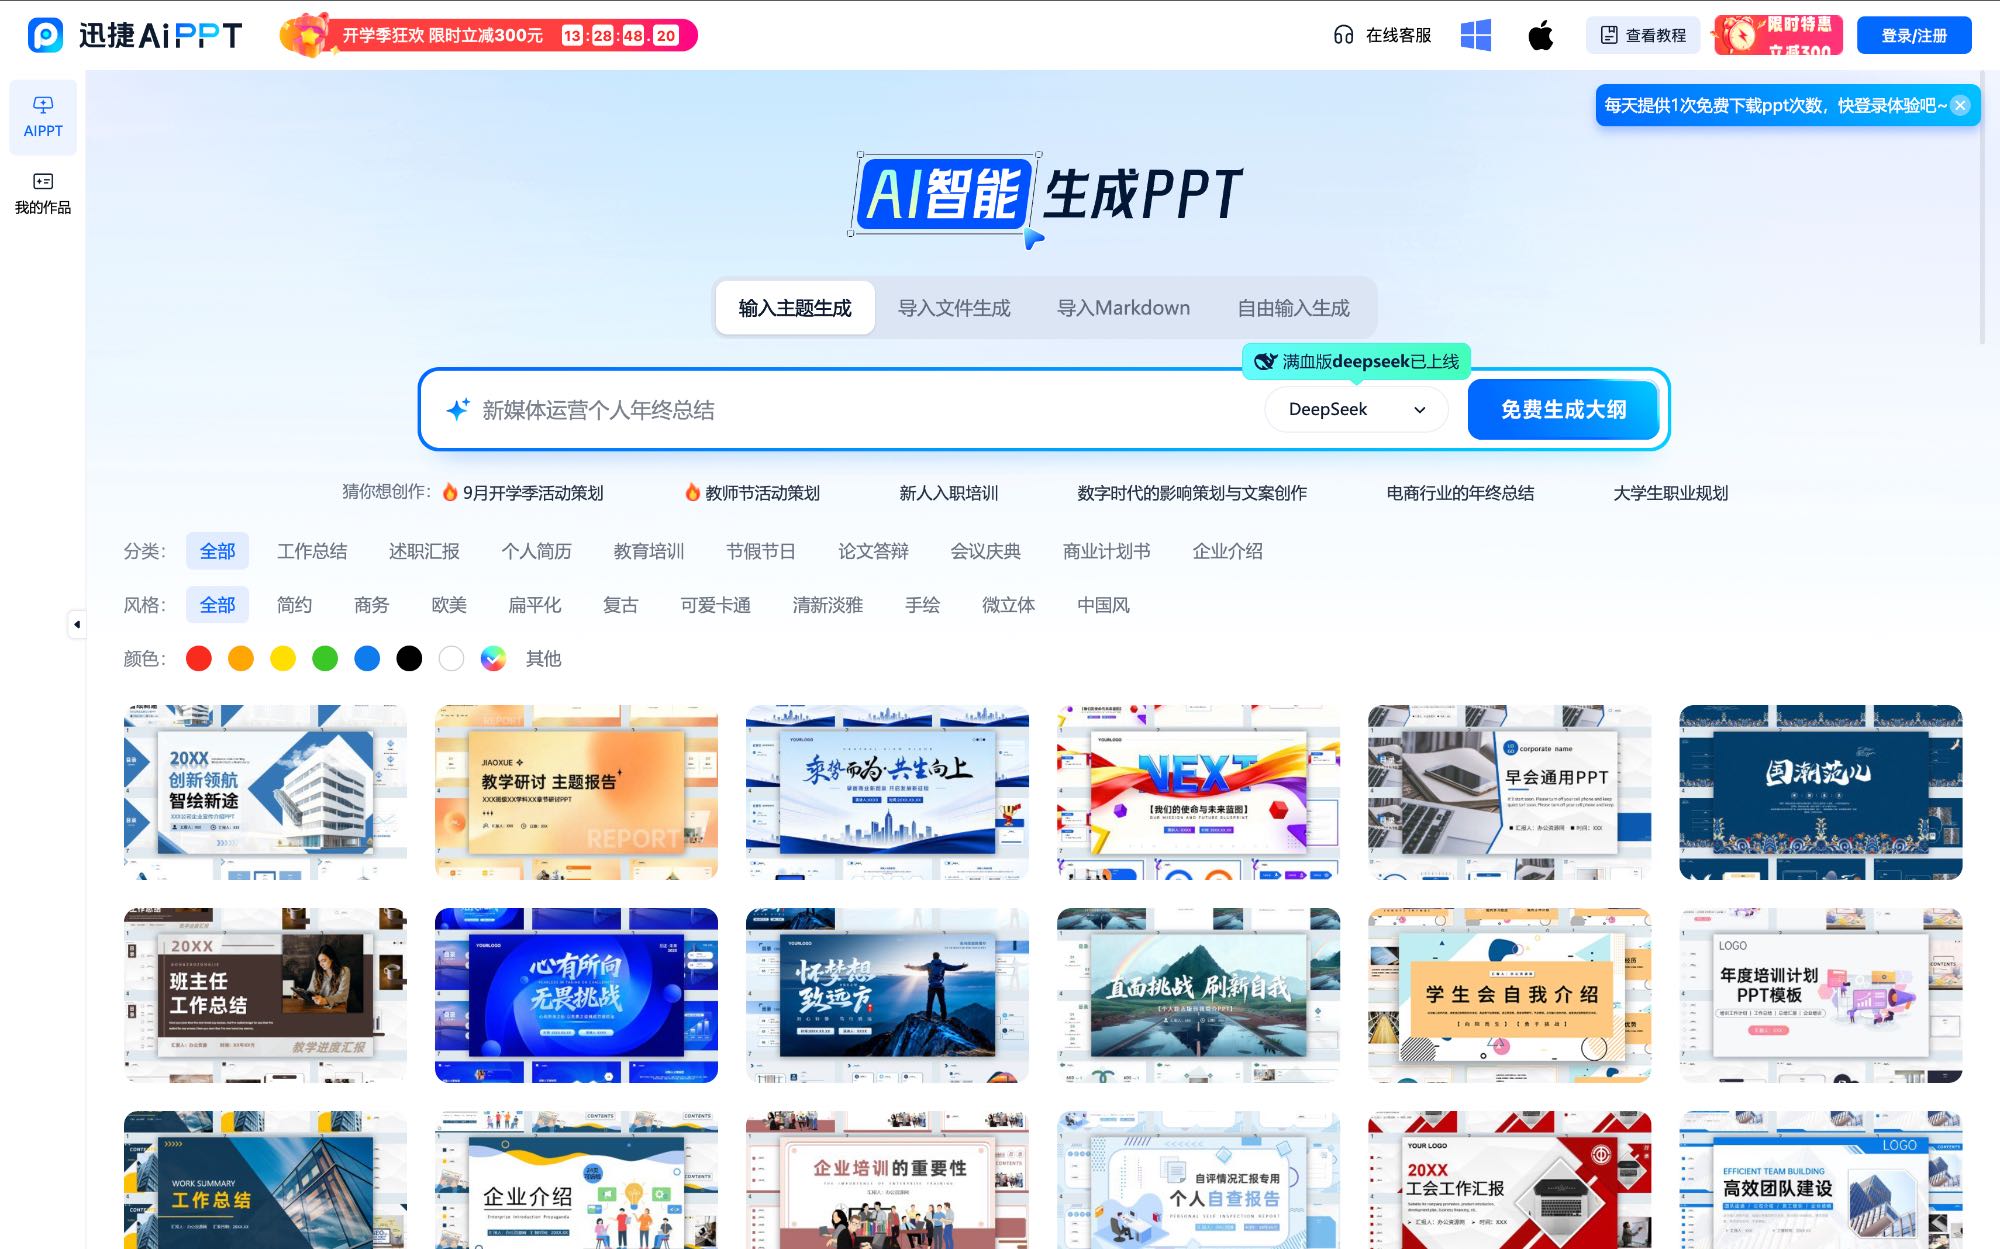Click the page vertical scrollbar
The height and width of the screenshot is (1249, 2000).
(1983, 210)
